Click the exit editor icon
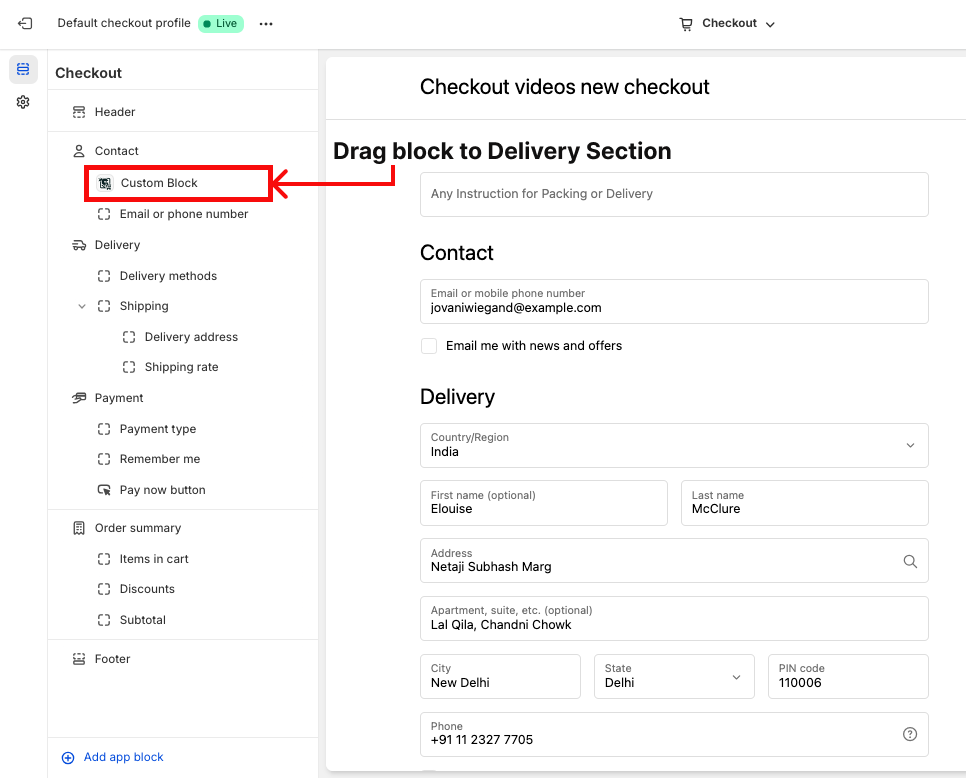 point(25,23)
